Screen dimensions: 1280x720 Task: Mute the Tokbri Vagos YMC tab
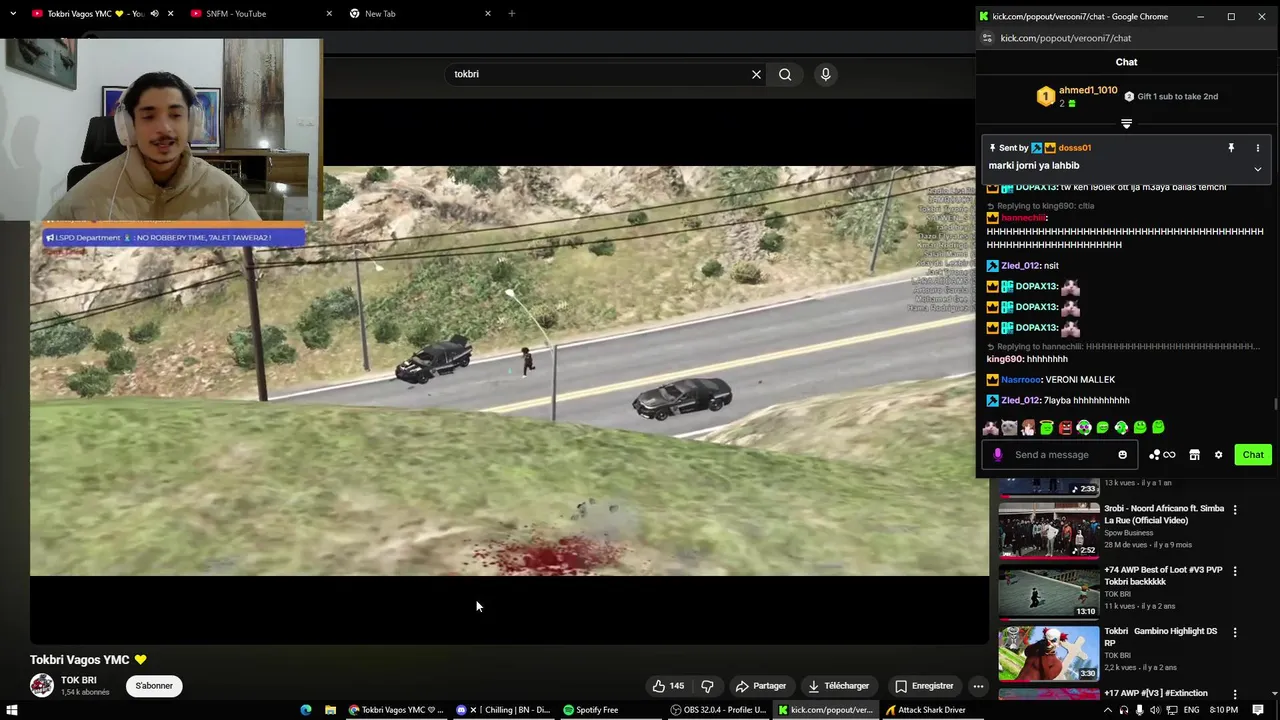click(154, 14)
